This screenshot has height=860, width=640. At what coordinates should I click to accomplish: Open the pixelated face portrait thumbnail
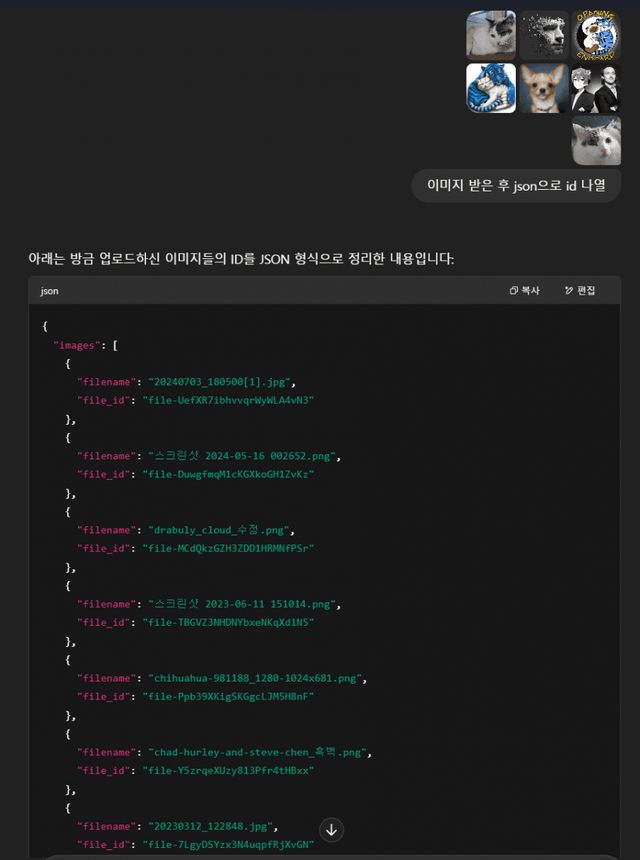coord(544,35)
